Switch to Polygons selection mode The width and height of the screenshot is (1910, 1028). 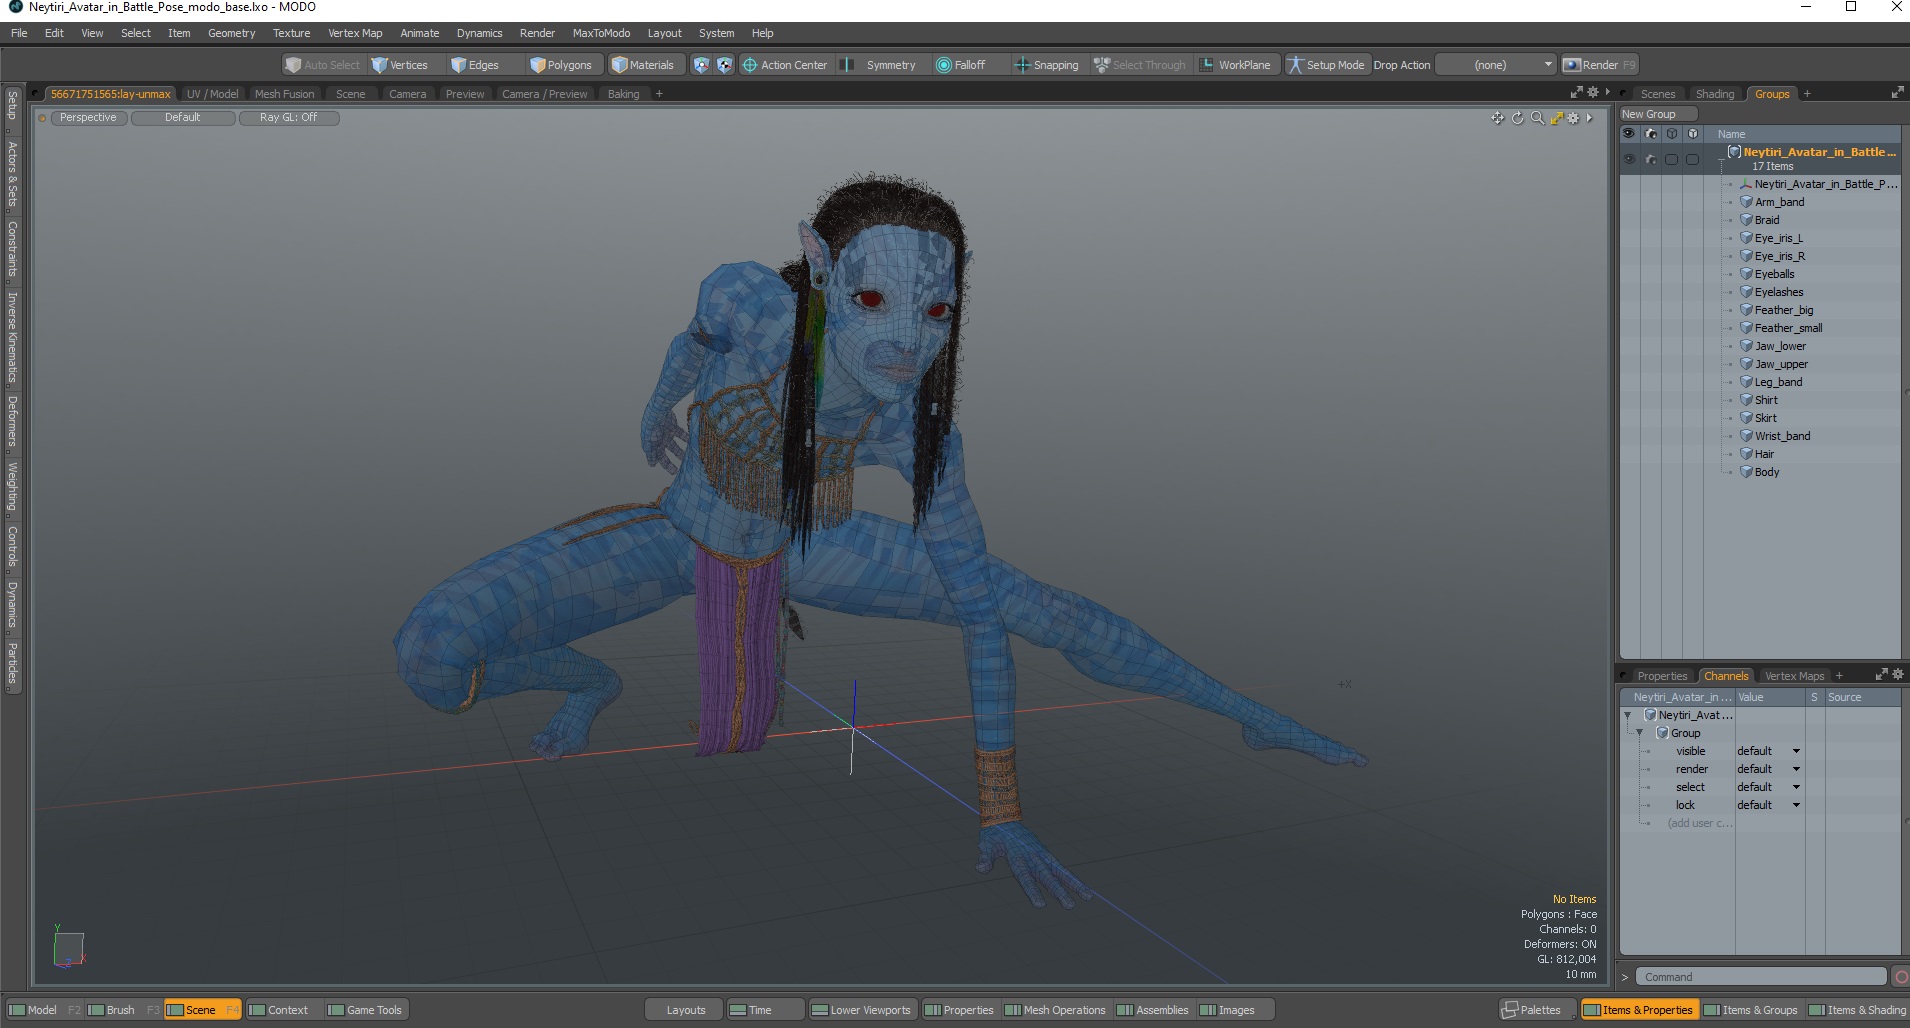[561, 65]
